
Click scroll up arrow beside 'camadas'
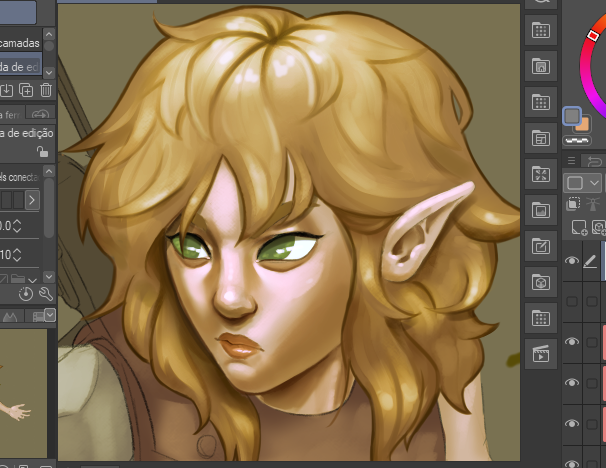[x=49, y=34]
